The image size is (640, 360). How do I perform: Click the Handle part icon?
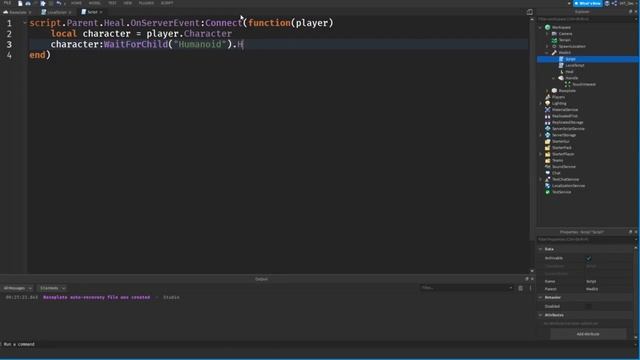[x=561, y=78]
